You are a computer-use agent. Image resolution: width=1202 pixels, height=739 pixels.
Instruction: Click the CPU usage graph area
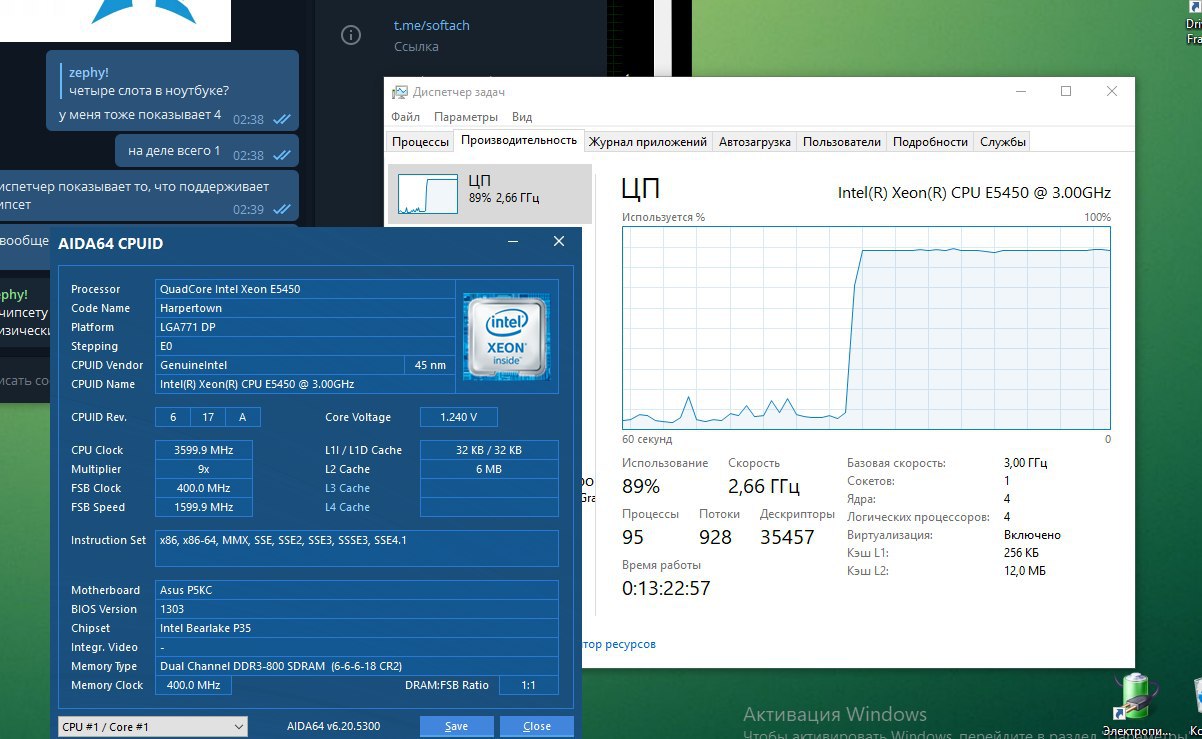[x=866, y=328]
